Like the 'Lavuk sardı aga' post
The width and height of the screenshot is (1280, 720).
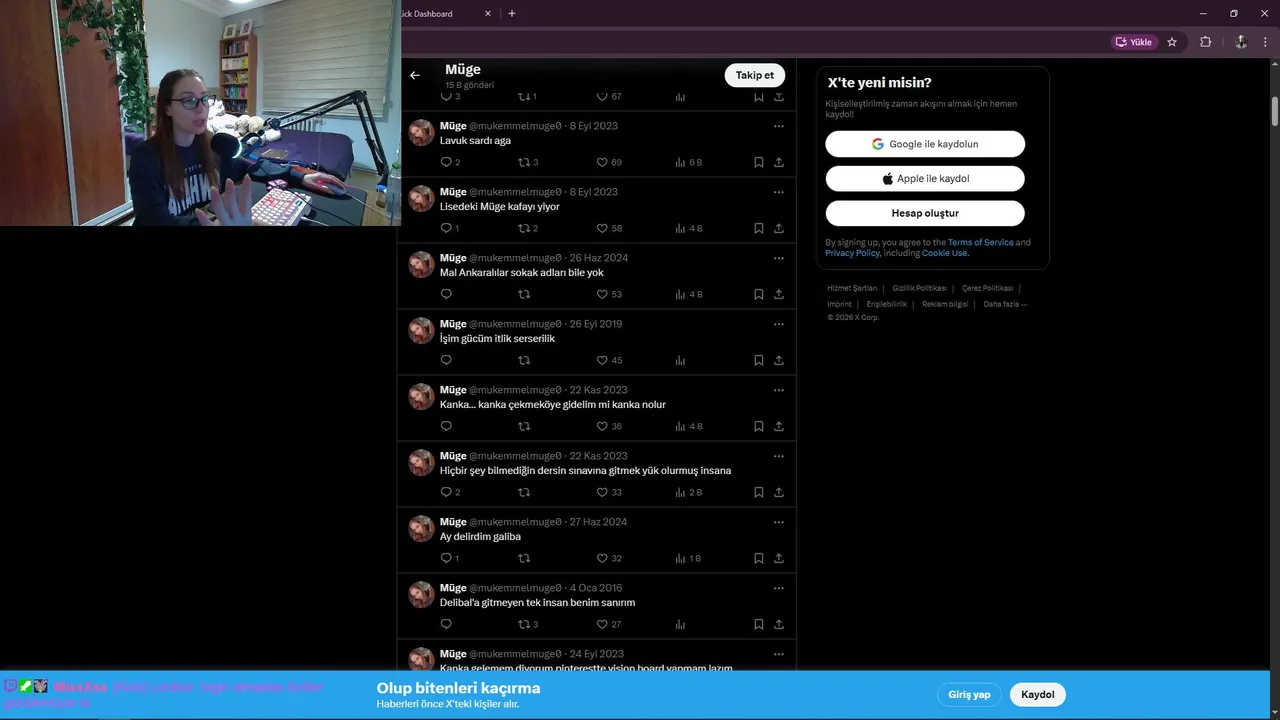point(602,162)
